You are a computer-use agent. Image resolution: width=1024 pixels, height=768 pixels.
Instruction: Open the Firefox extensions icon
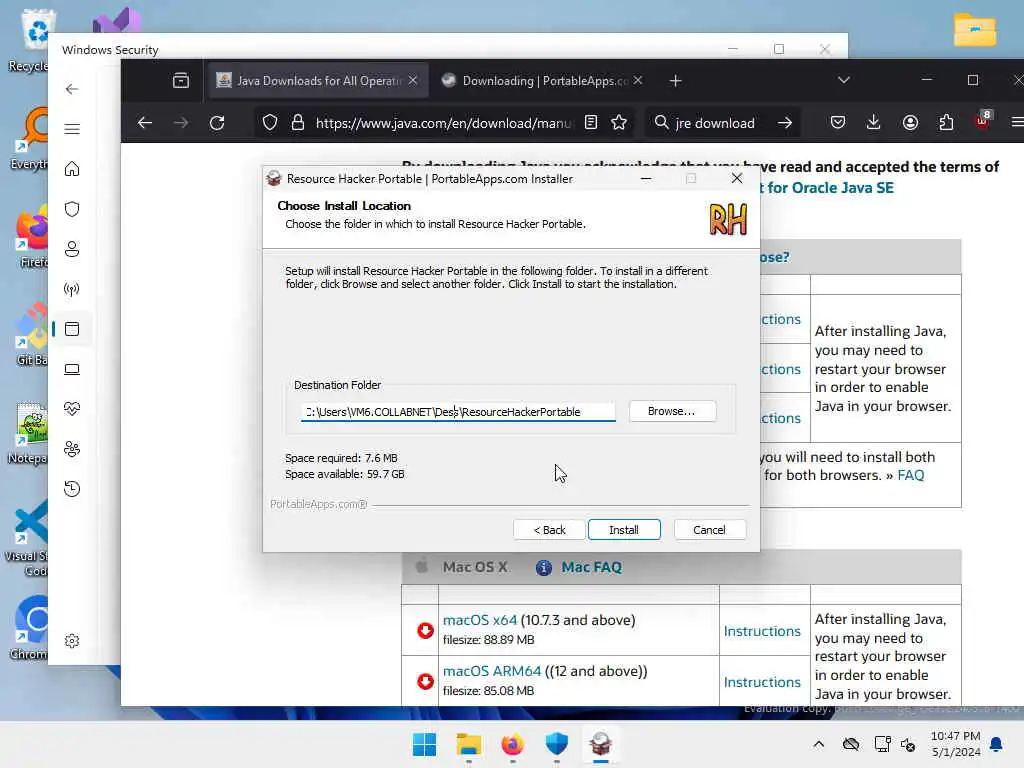(x=946, y=122)
